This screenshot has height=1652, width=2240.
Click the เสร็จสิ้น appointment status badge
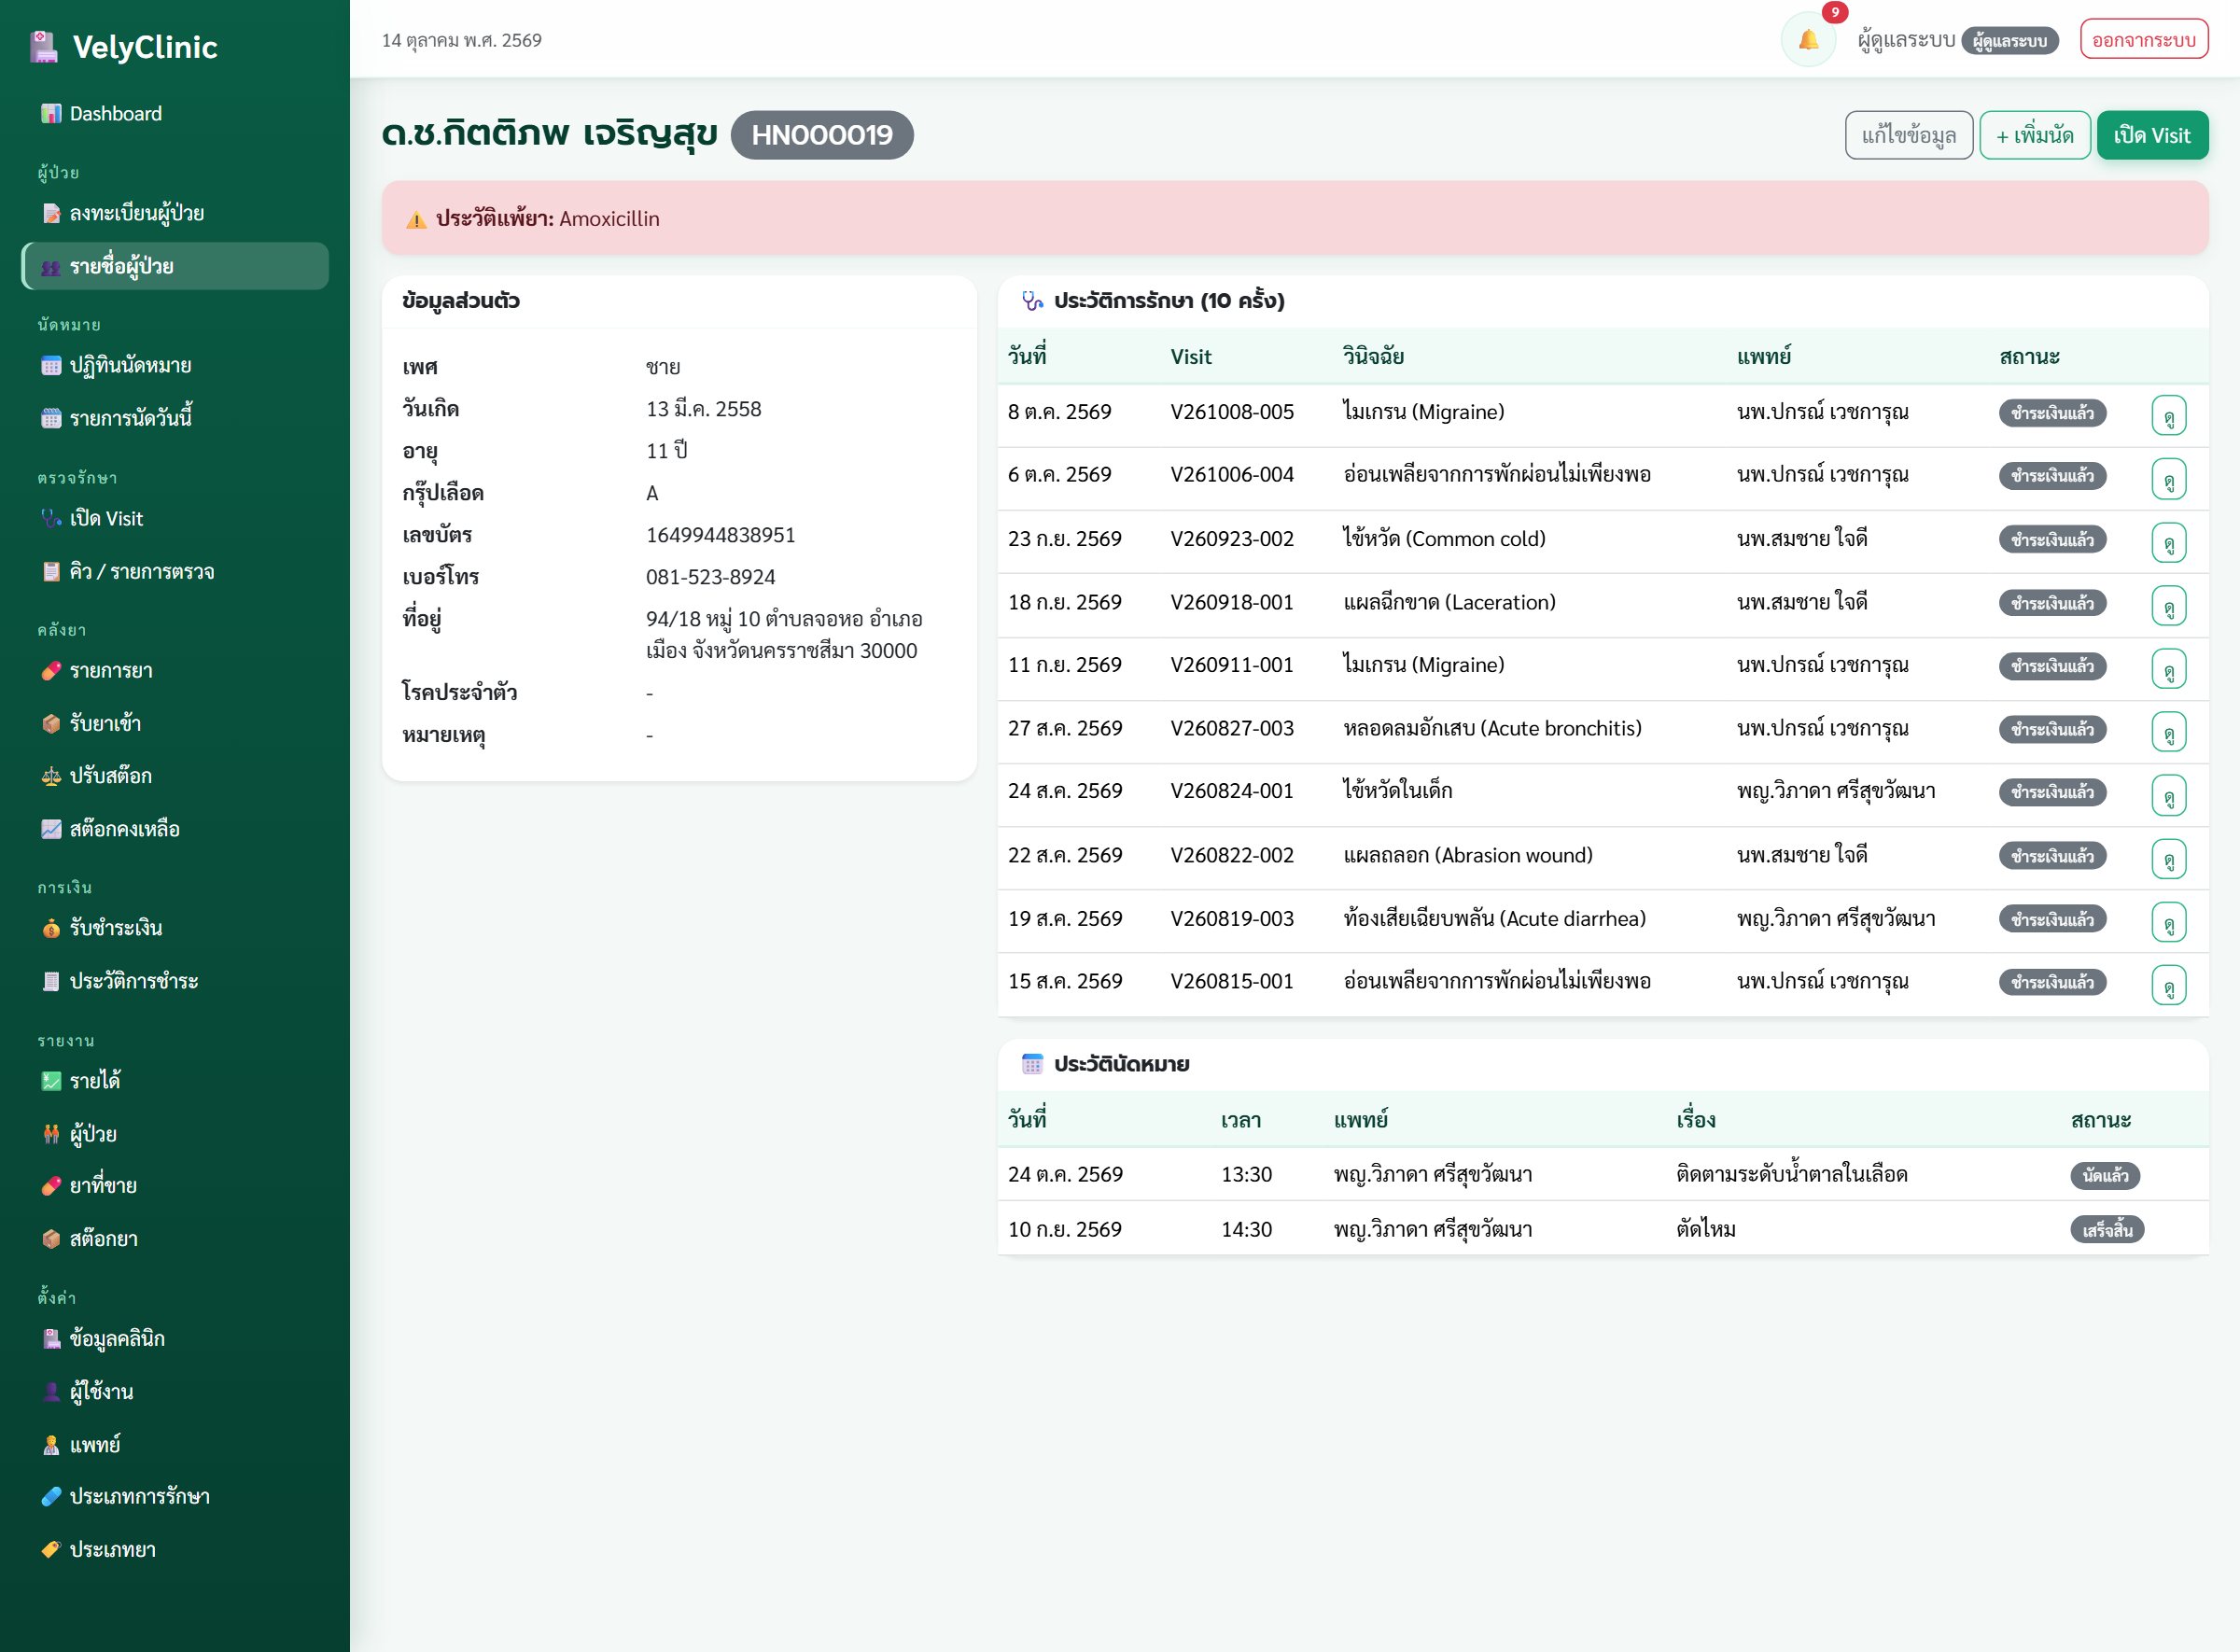(2107, 1230)
